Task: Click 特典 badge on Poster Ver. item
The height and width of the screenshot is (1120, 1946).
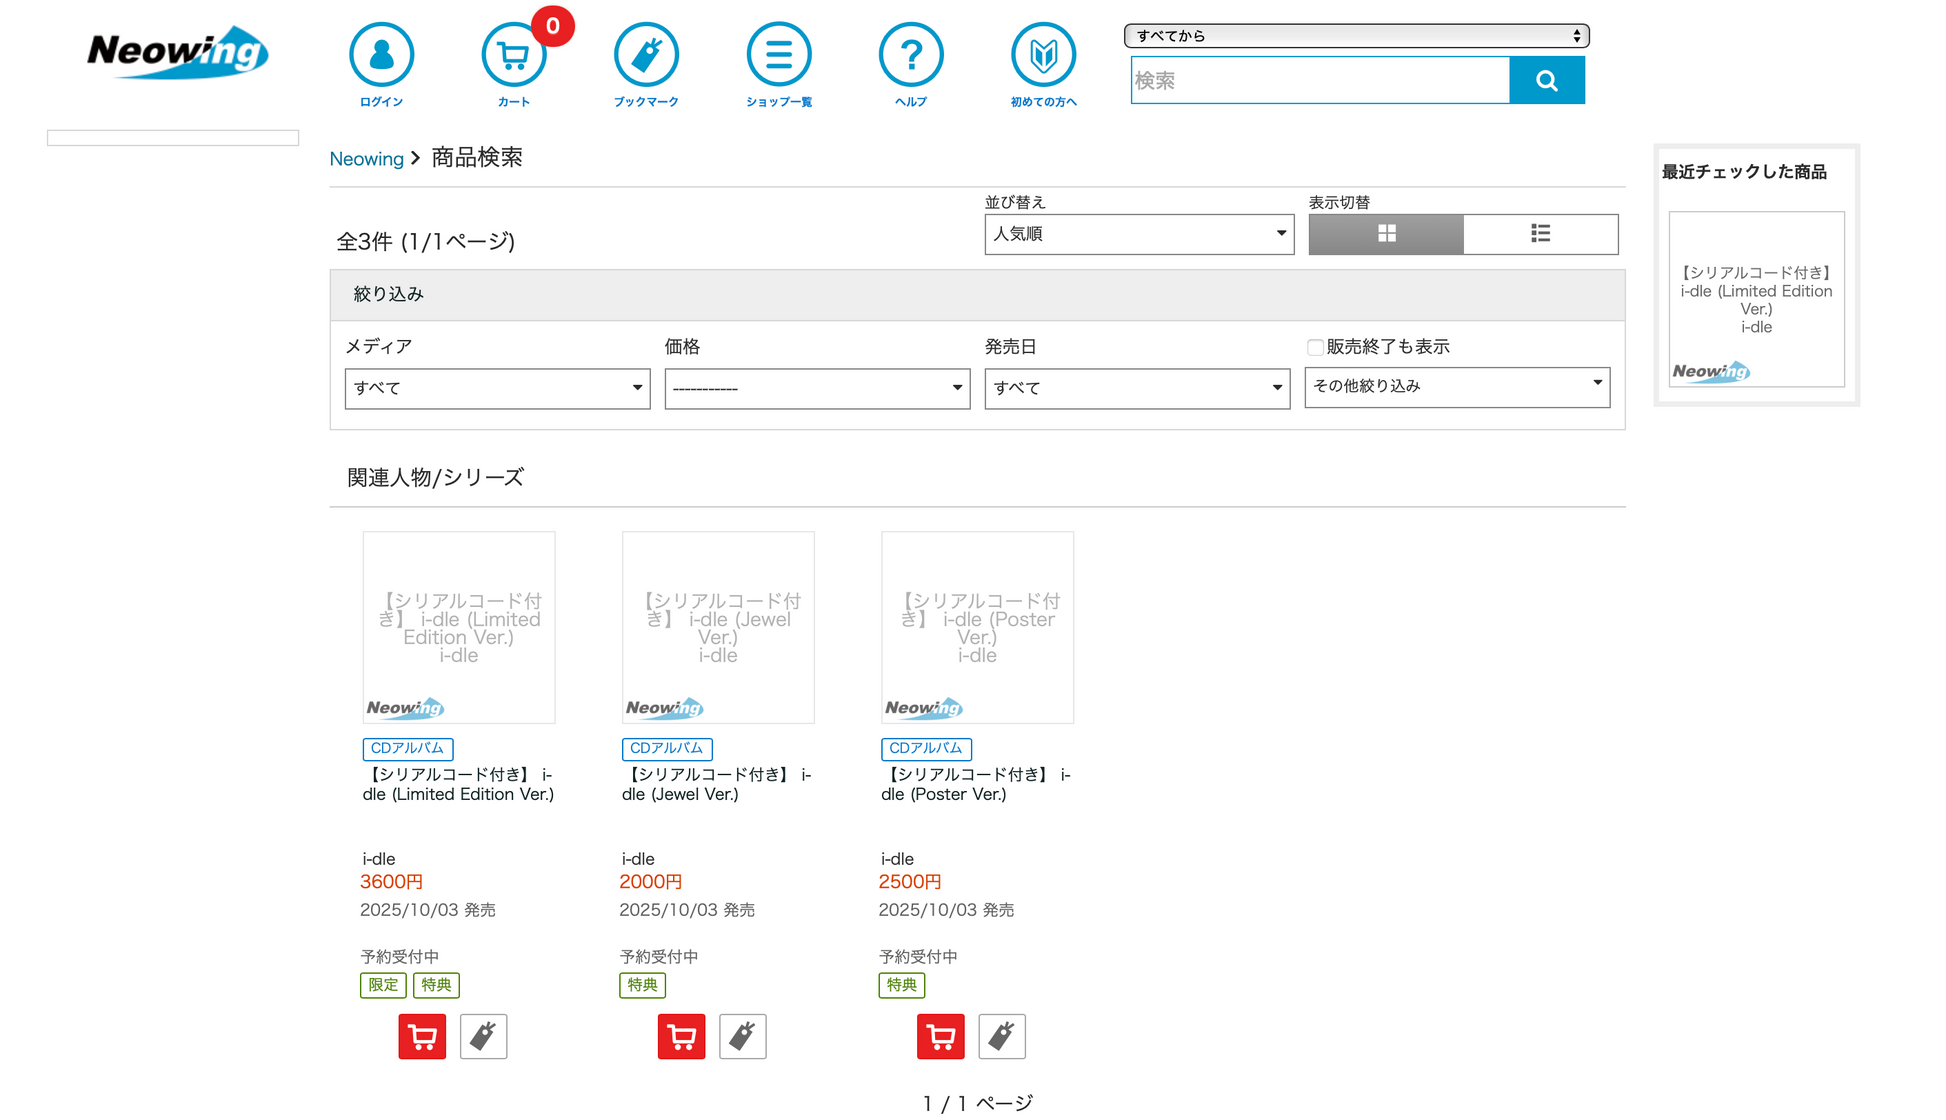Action: pyautogui.click(x=901, y=985)
